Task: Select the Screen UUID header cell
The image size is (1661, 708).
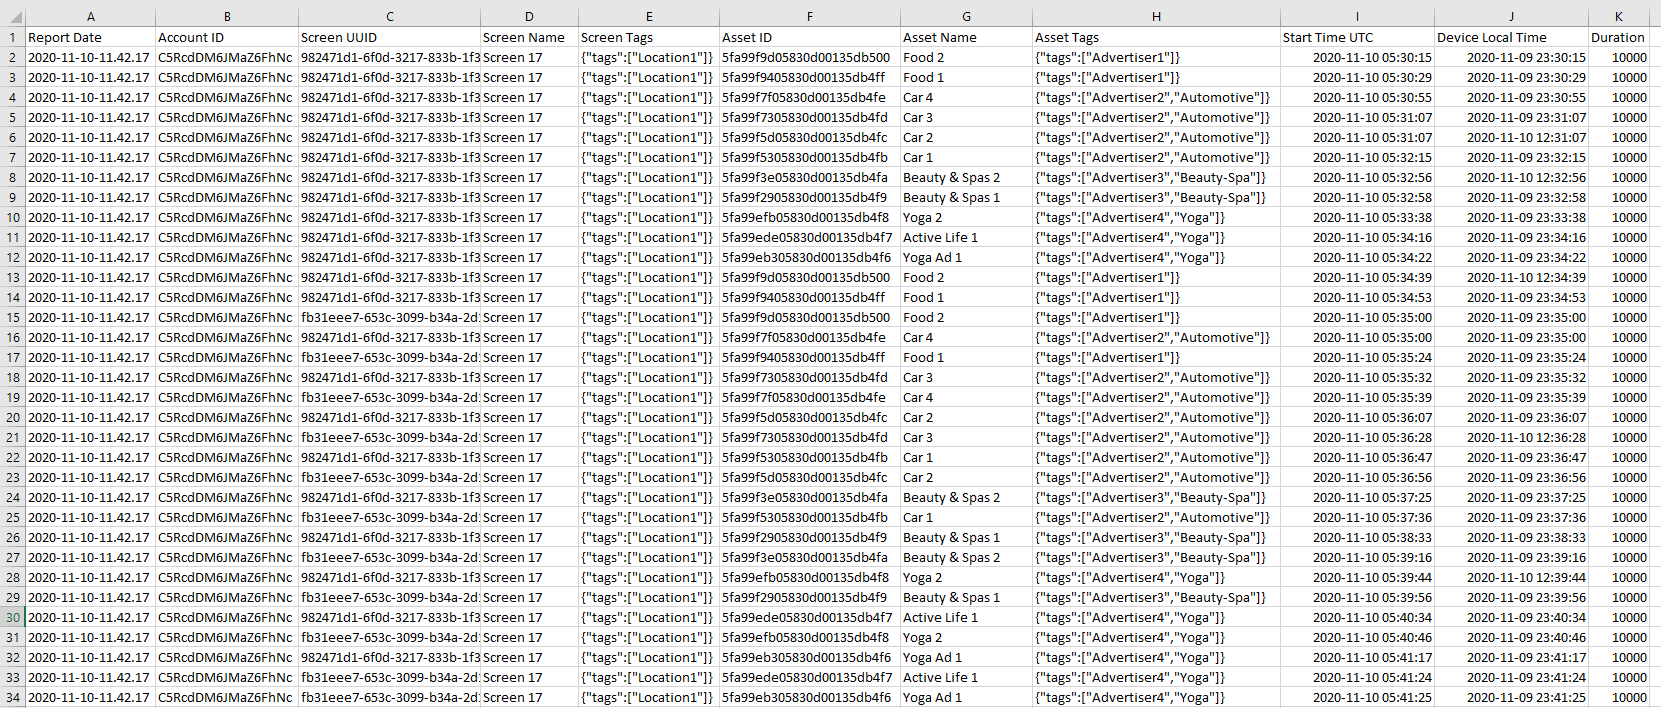Action: pyautogui.click(x=390, y=37)
